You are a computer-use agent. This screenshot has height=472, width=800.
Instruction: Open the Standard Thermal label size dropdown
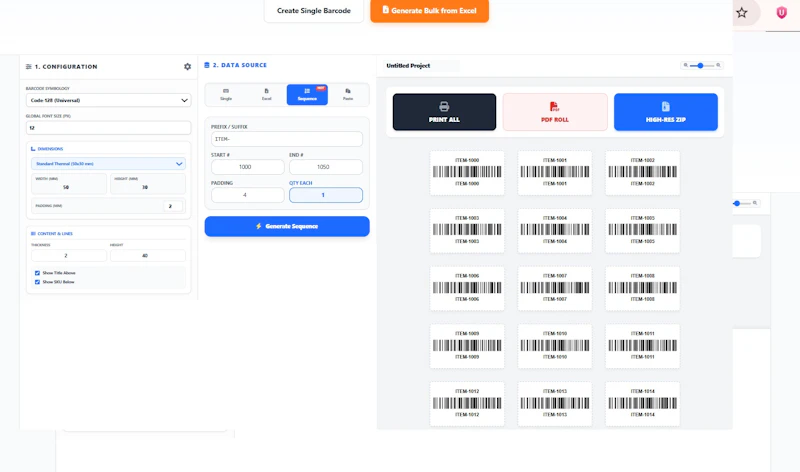[x=109, y=164]
